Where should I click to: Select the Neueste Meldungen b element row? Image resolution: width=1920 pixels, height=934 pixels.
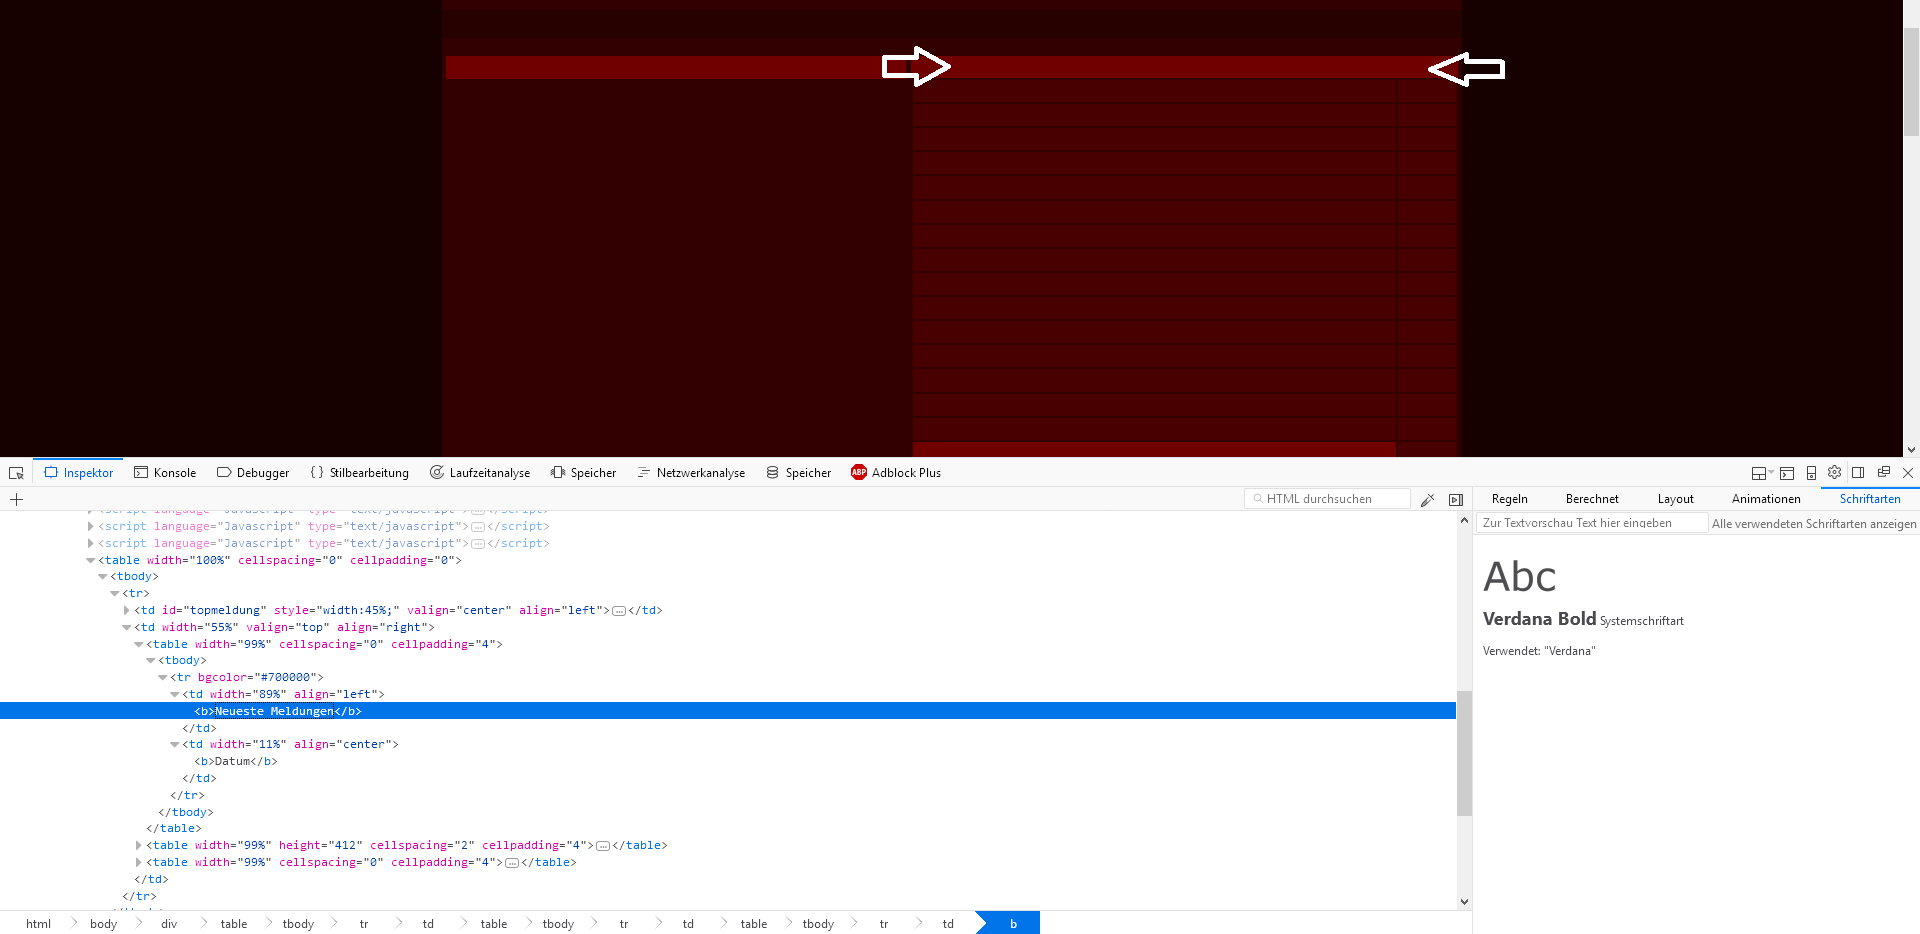[728, 711]
